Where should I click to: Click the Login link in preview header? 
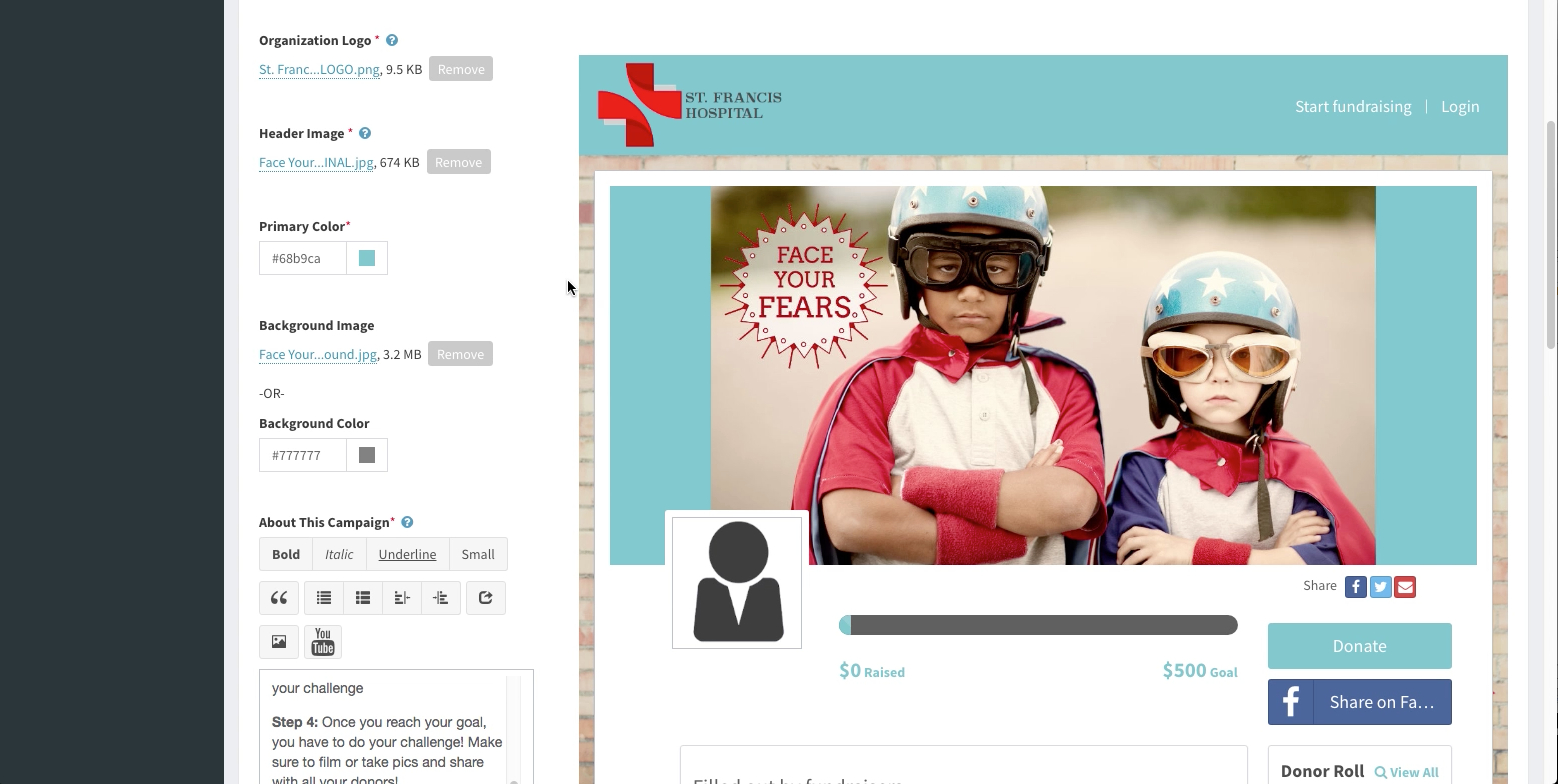[1460, 106]
